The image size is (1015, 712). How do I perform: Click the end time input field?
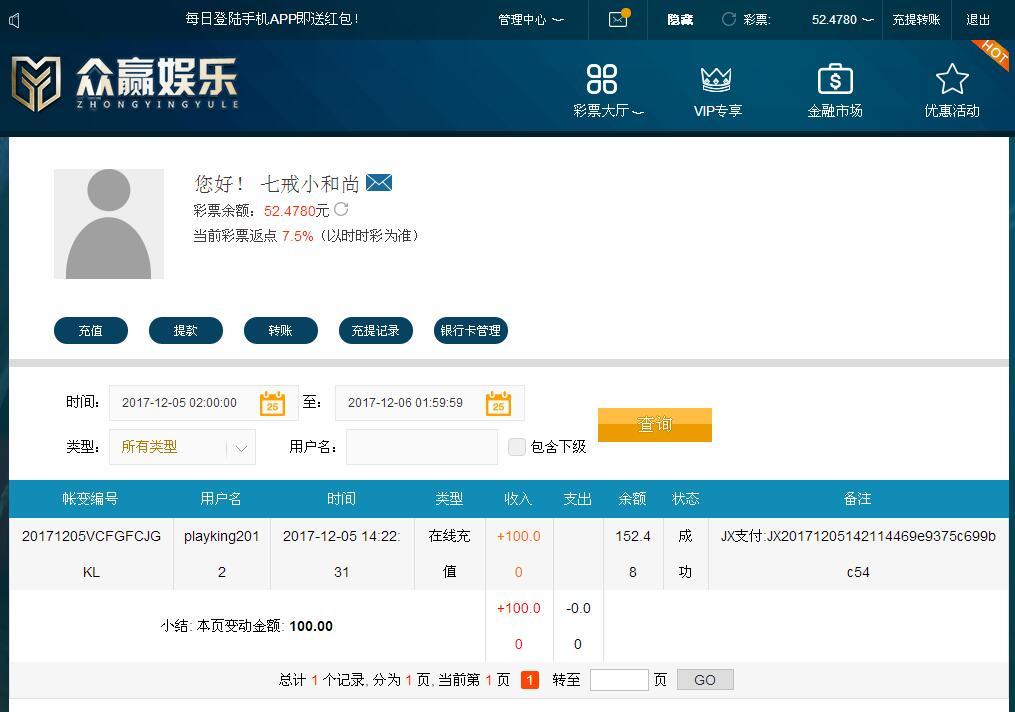pos(430,403)
